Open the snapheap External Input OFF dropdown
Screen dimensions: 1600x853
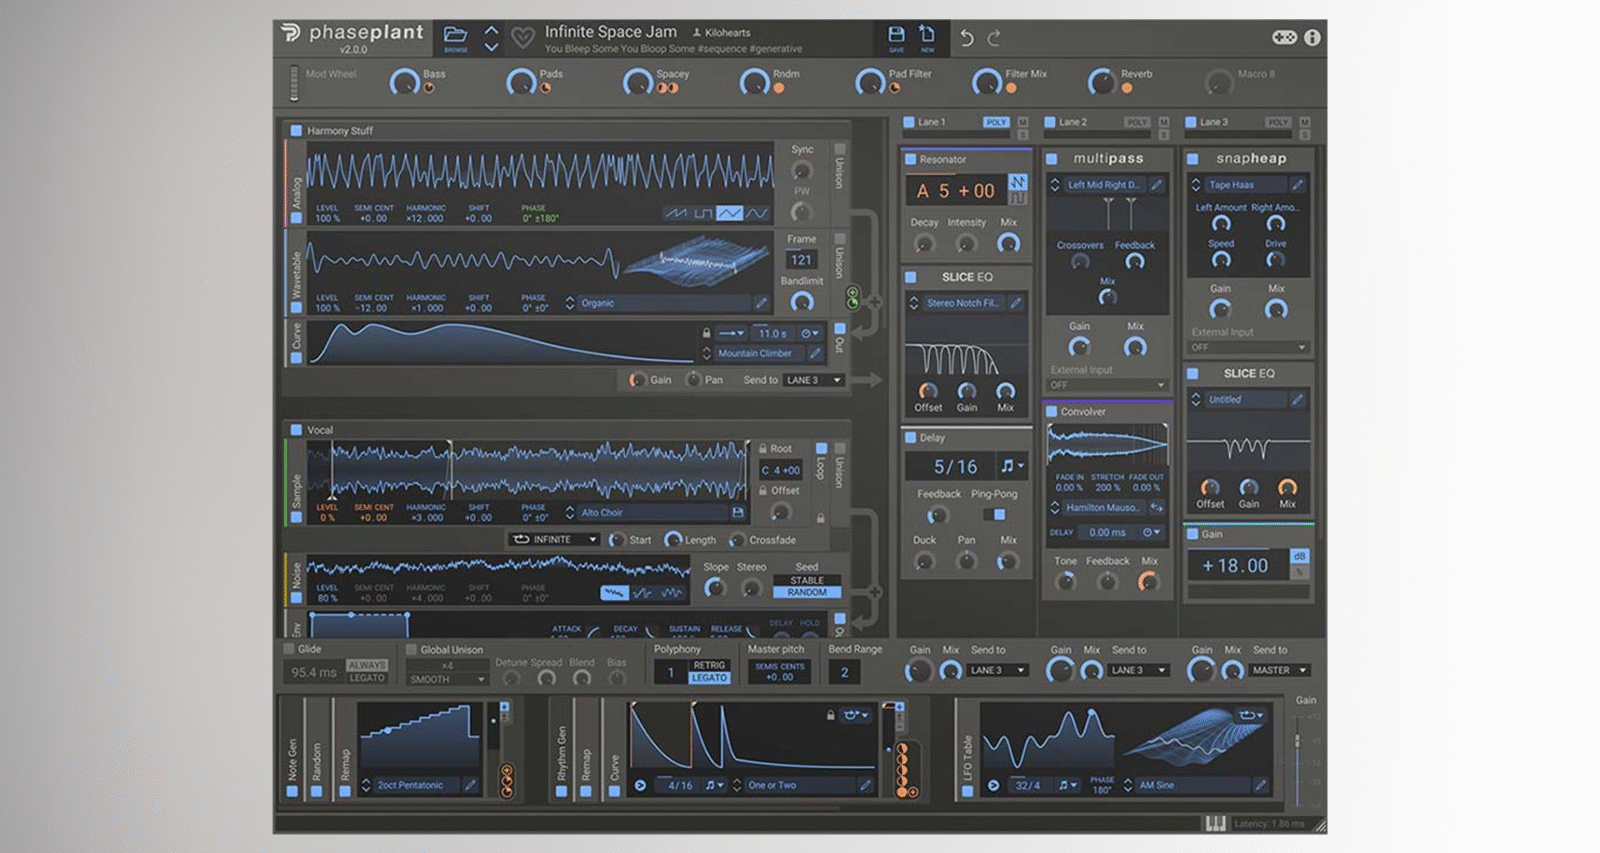(1248, 347)
